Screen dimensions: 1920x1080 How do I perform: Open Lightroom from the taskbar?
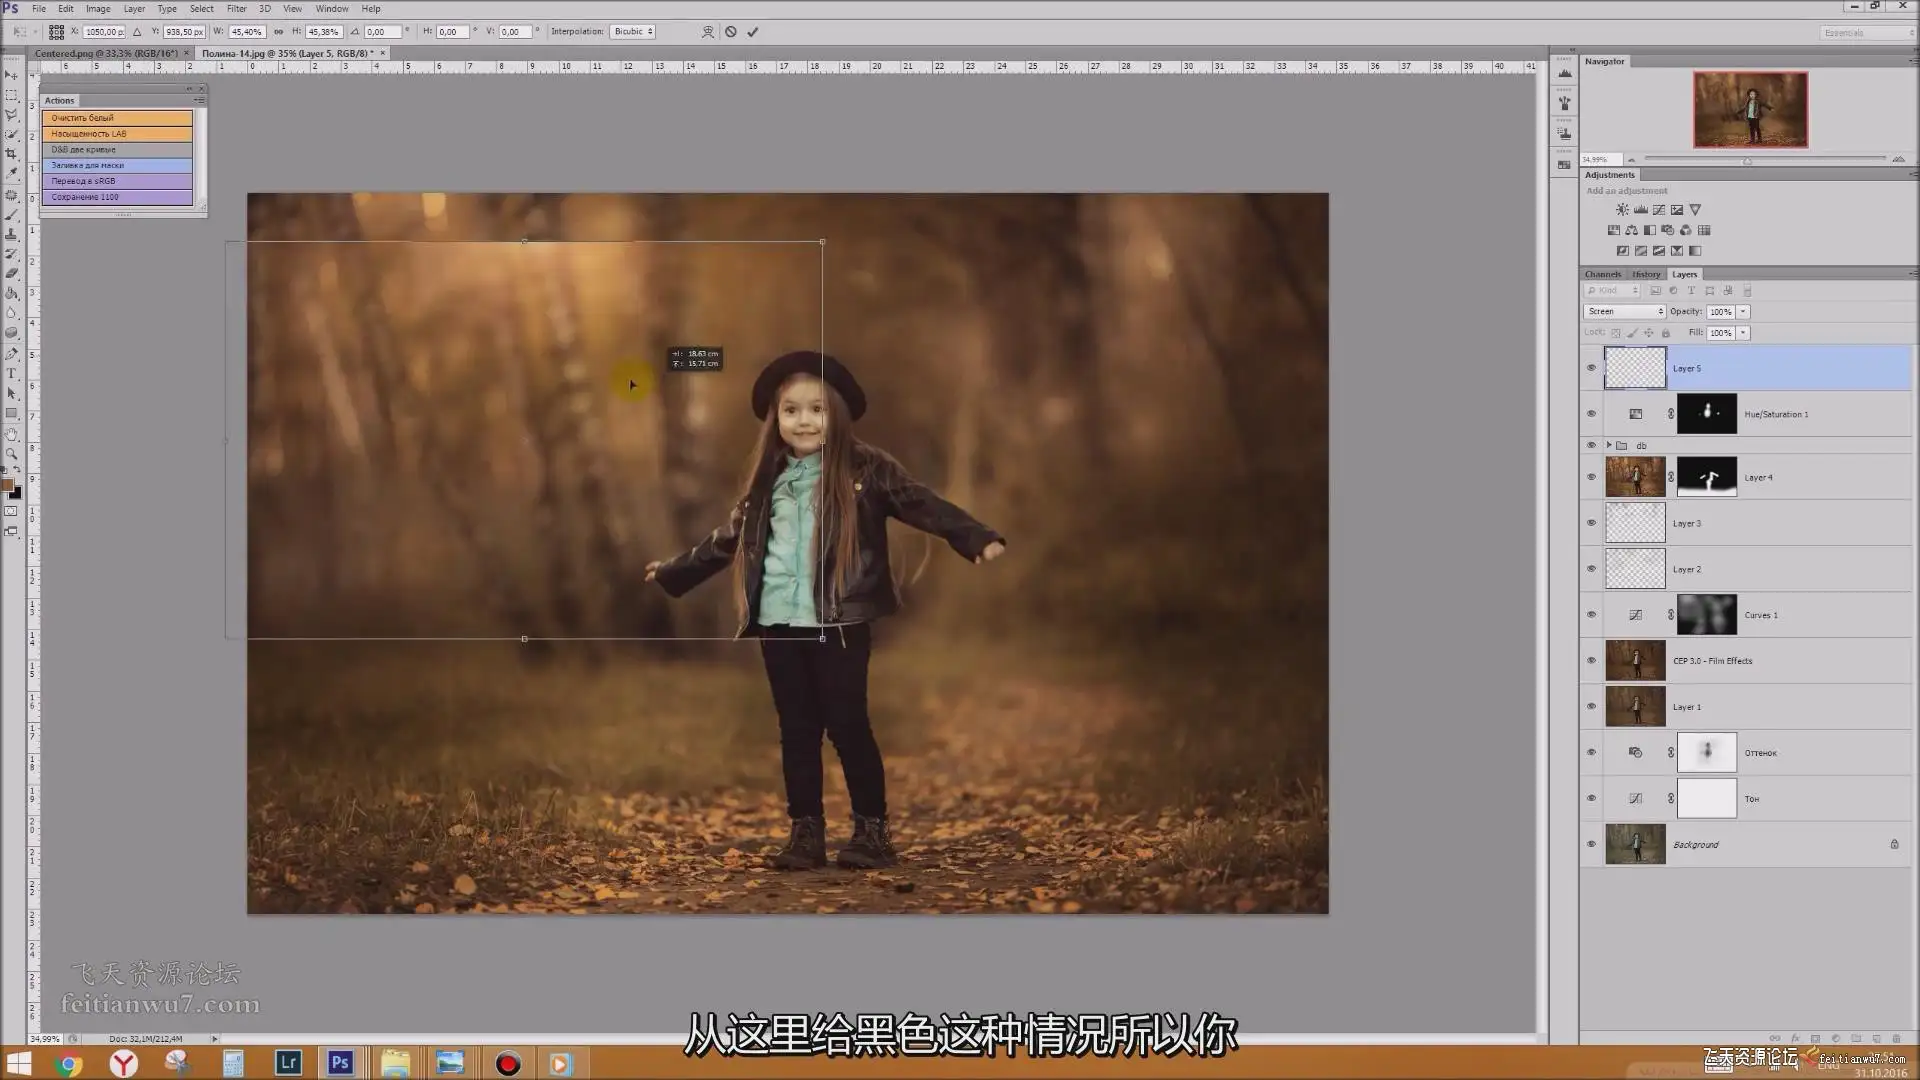pyautogui.click(x=288, y=1062)
